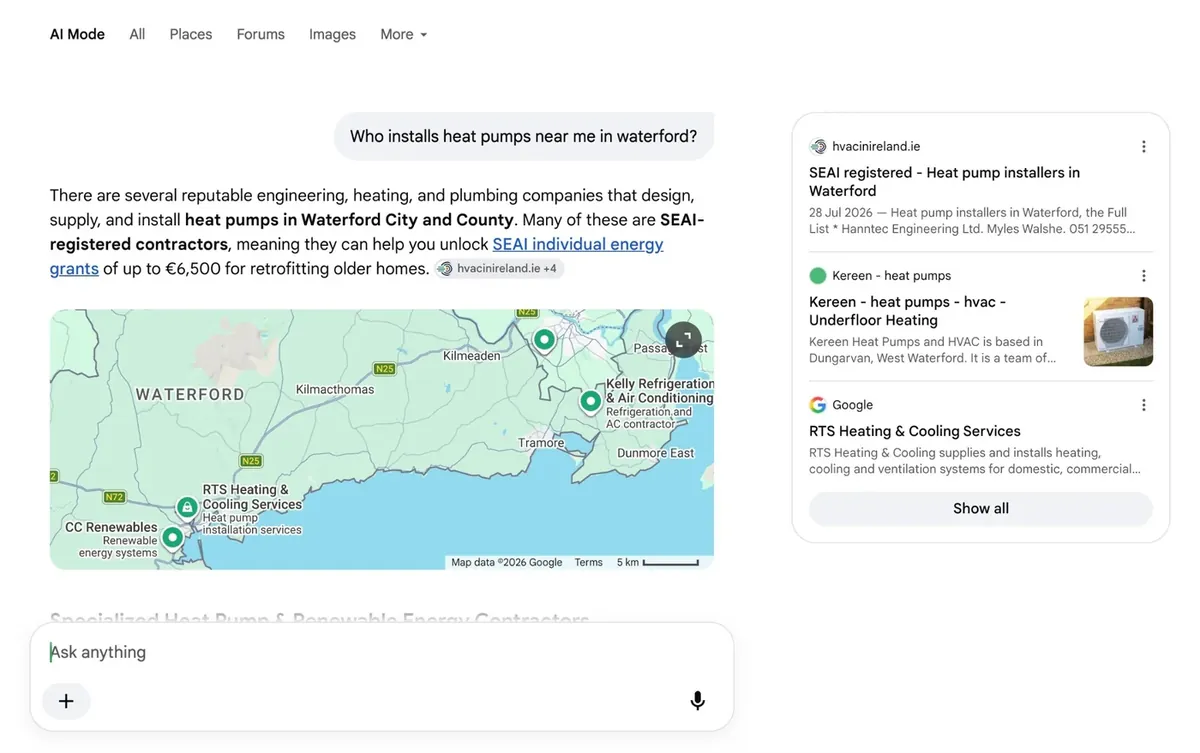Click the green Kereen site favicon
This screenshot has width=1200, height=753.
tap(818, 276)
